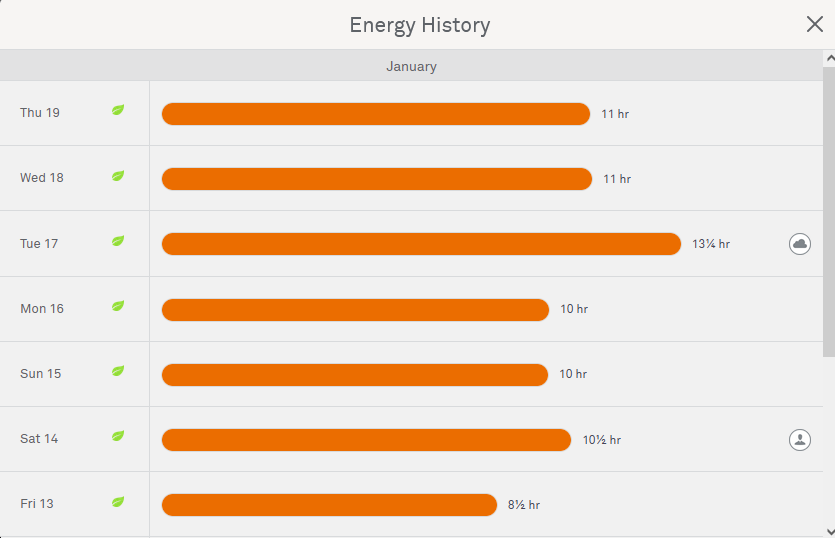Viewport: 835px width, 538px height.
Task: Click the person icon on Sat 14
Action: click(x=800, y=439)
